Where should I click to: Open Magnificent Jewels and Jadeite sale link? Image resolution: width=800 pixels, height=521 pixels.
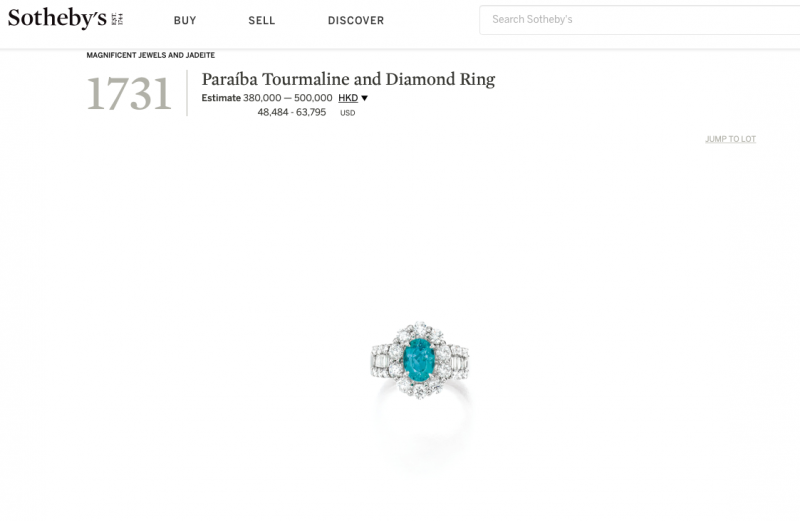pos(151,55)
